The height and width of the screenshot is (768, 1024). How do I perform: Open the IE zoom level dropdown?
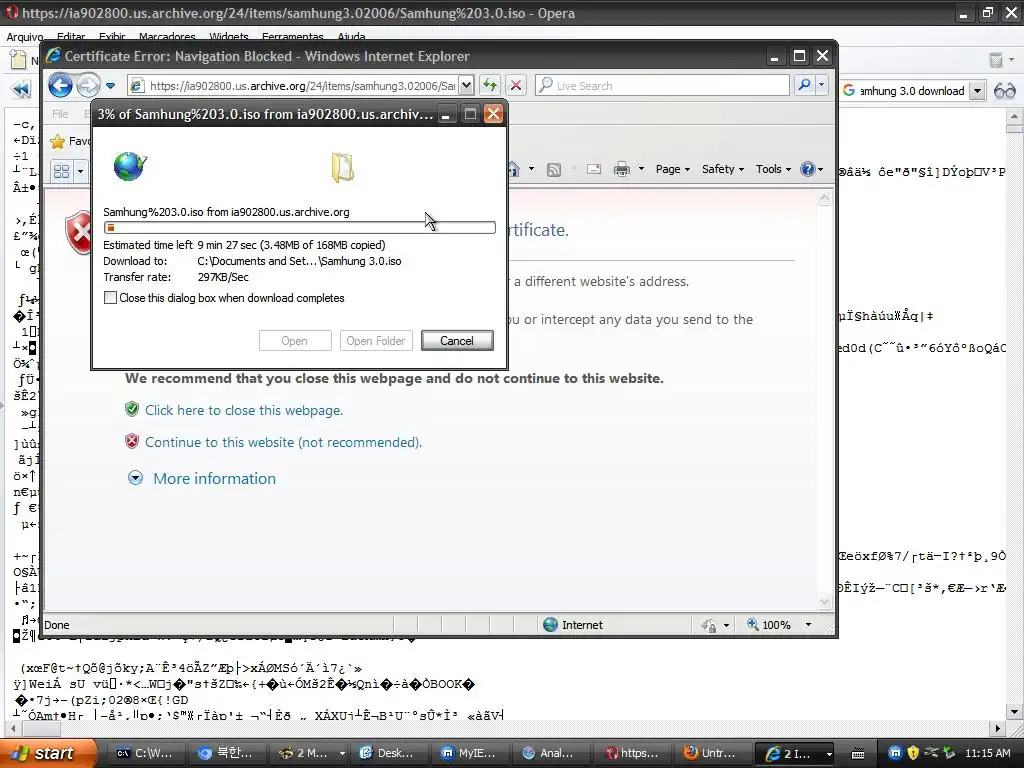(808, 625)
